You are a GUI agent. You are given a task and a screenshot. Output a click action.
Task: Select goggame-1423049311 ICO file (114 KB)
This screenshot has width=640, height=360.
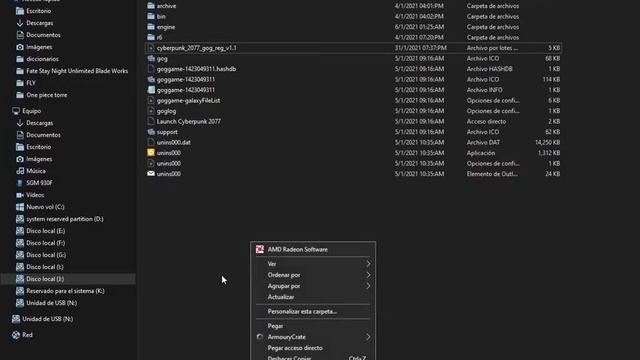(x=186, y=80)
